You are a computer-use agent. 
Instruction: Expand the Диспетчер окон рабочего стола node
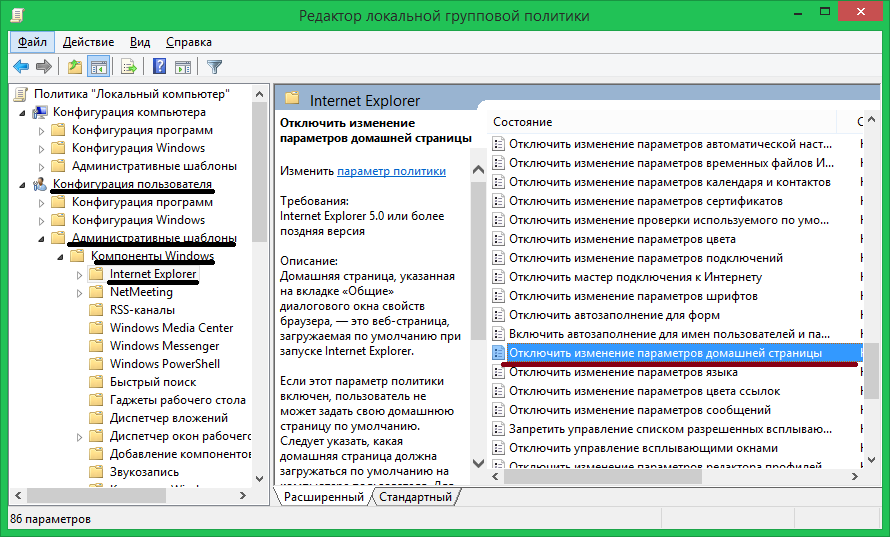click(80, 436)
